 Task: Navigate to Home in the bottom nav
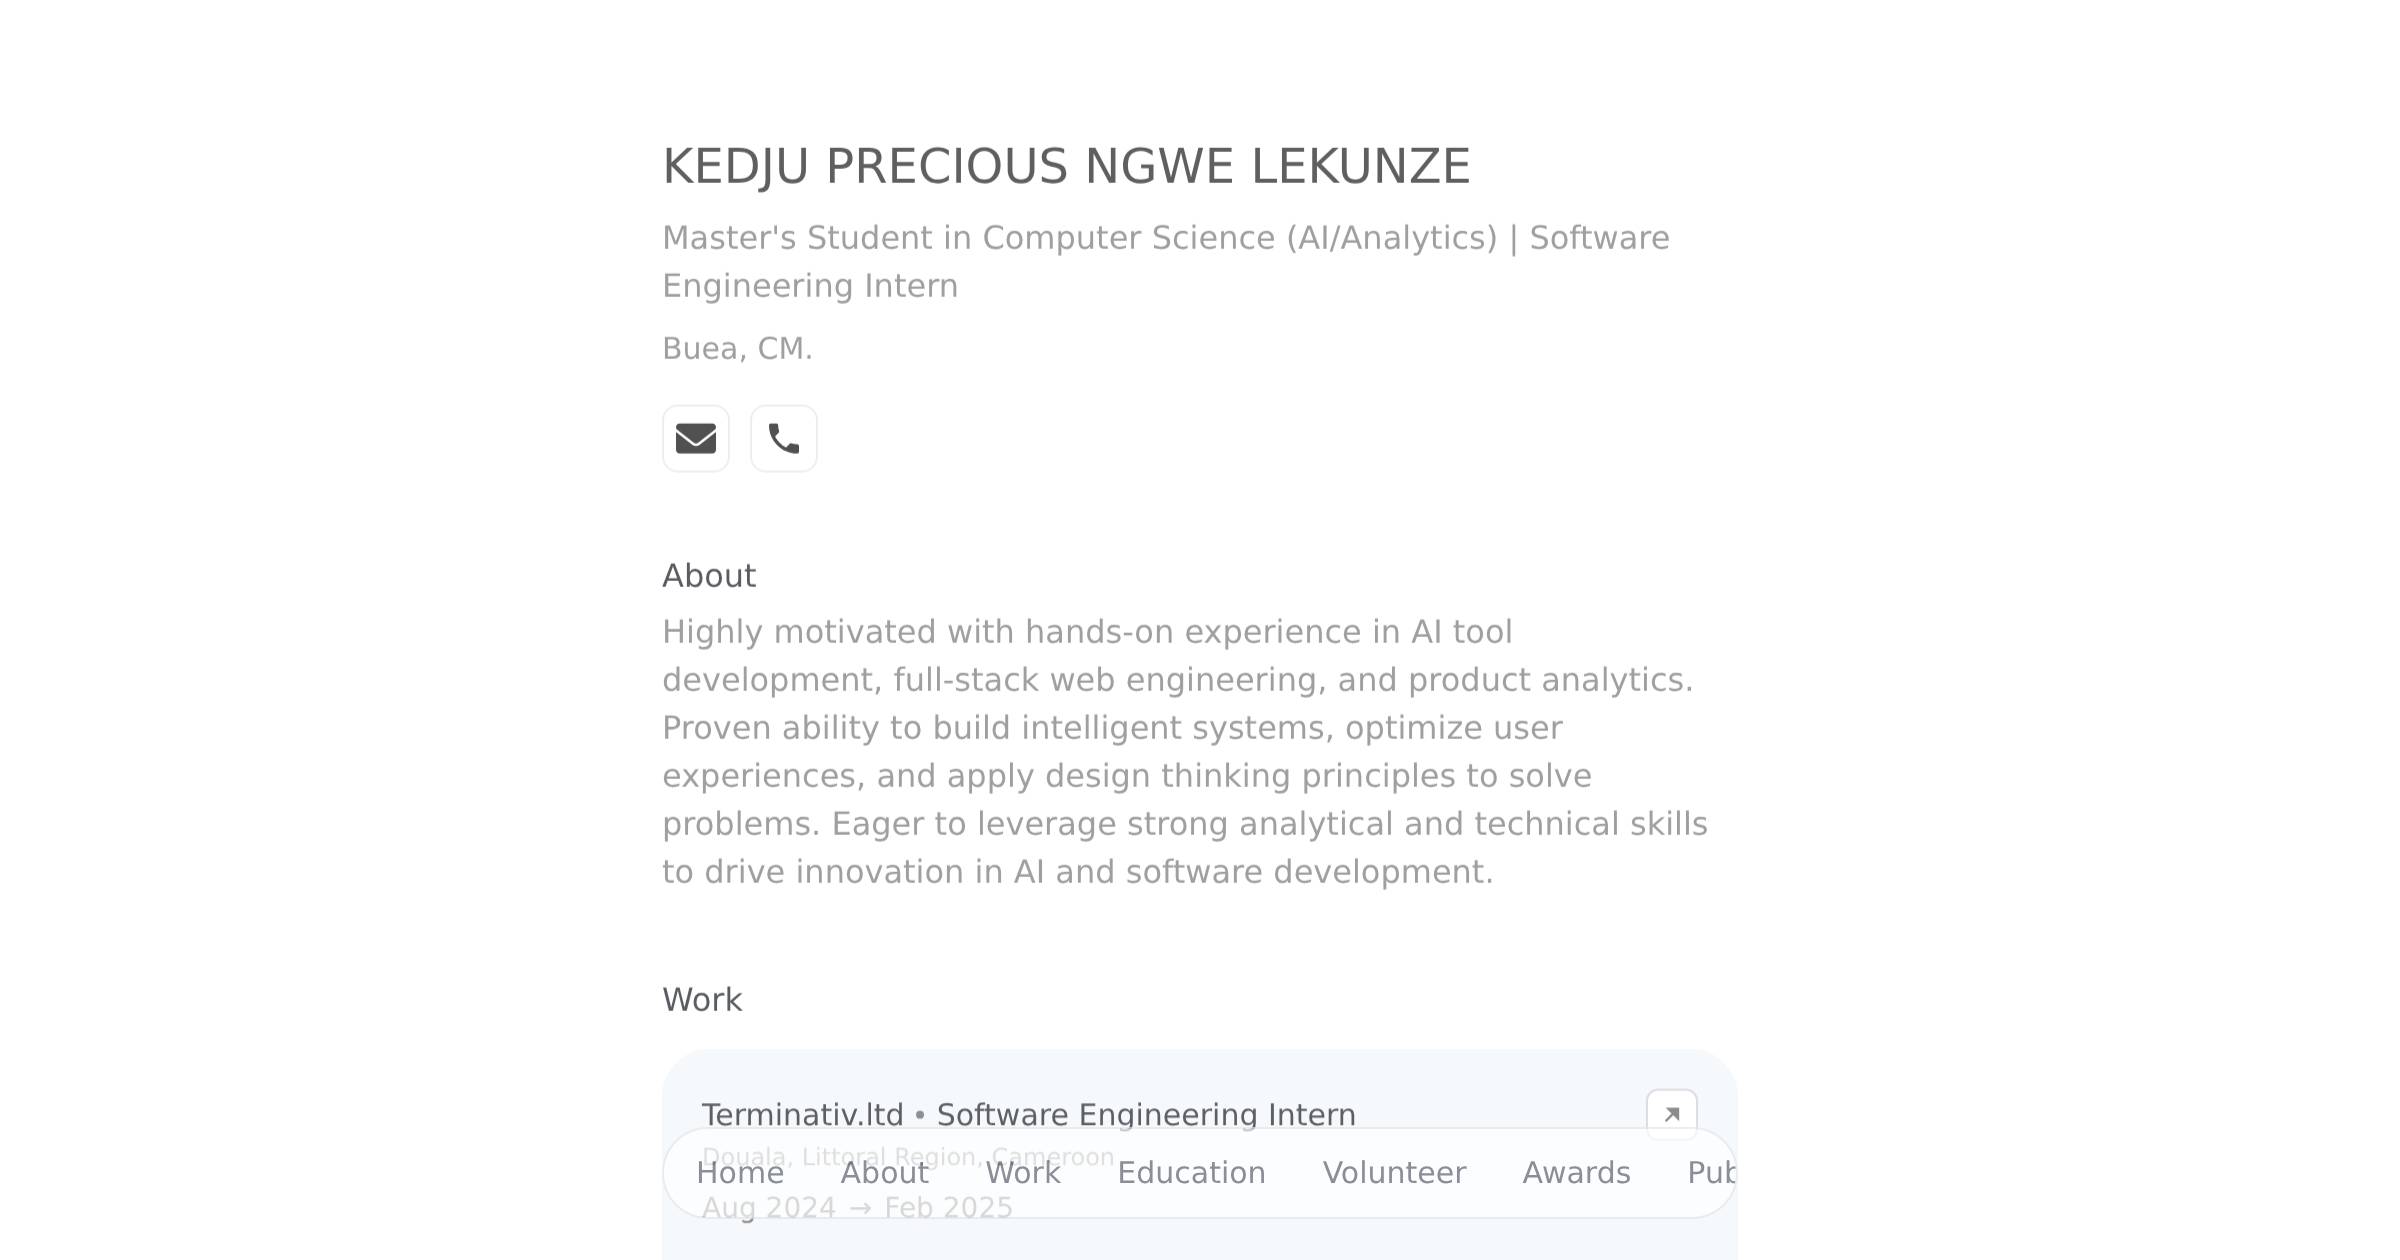coord(740,1172)
